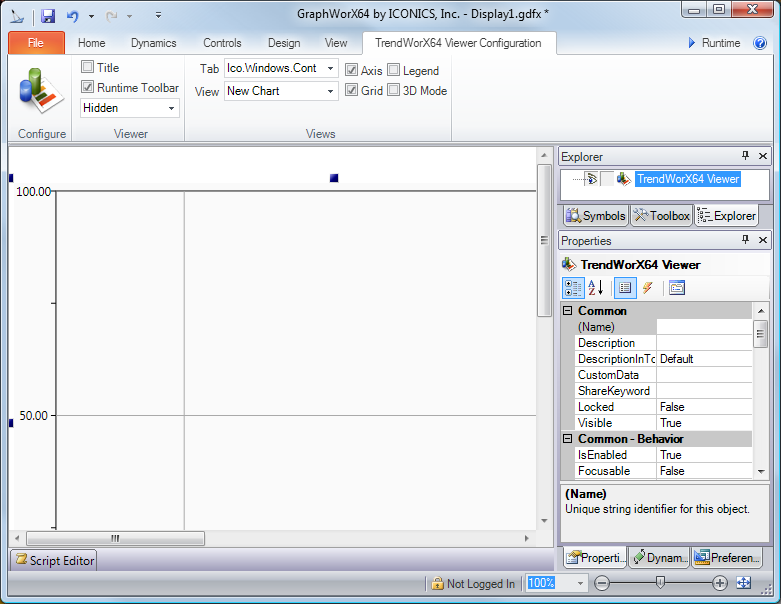Pin the Properties panel
781x604 pixels.
745,240
